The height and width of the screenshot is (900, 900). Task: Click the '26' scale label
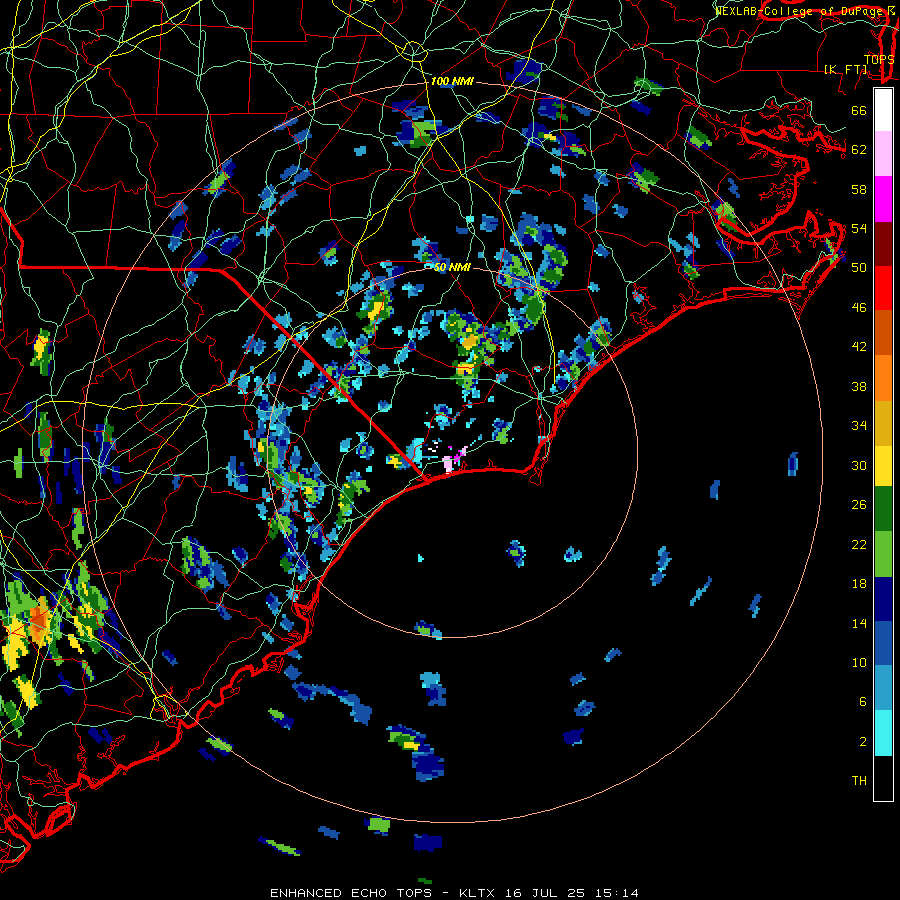859,505
